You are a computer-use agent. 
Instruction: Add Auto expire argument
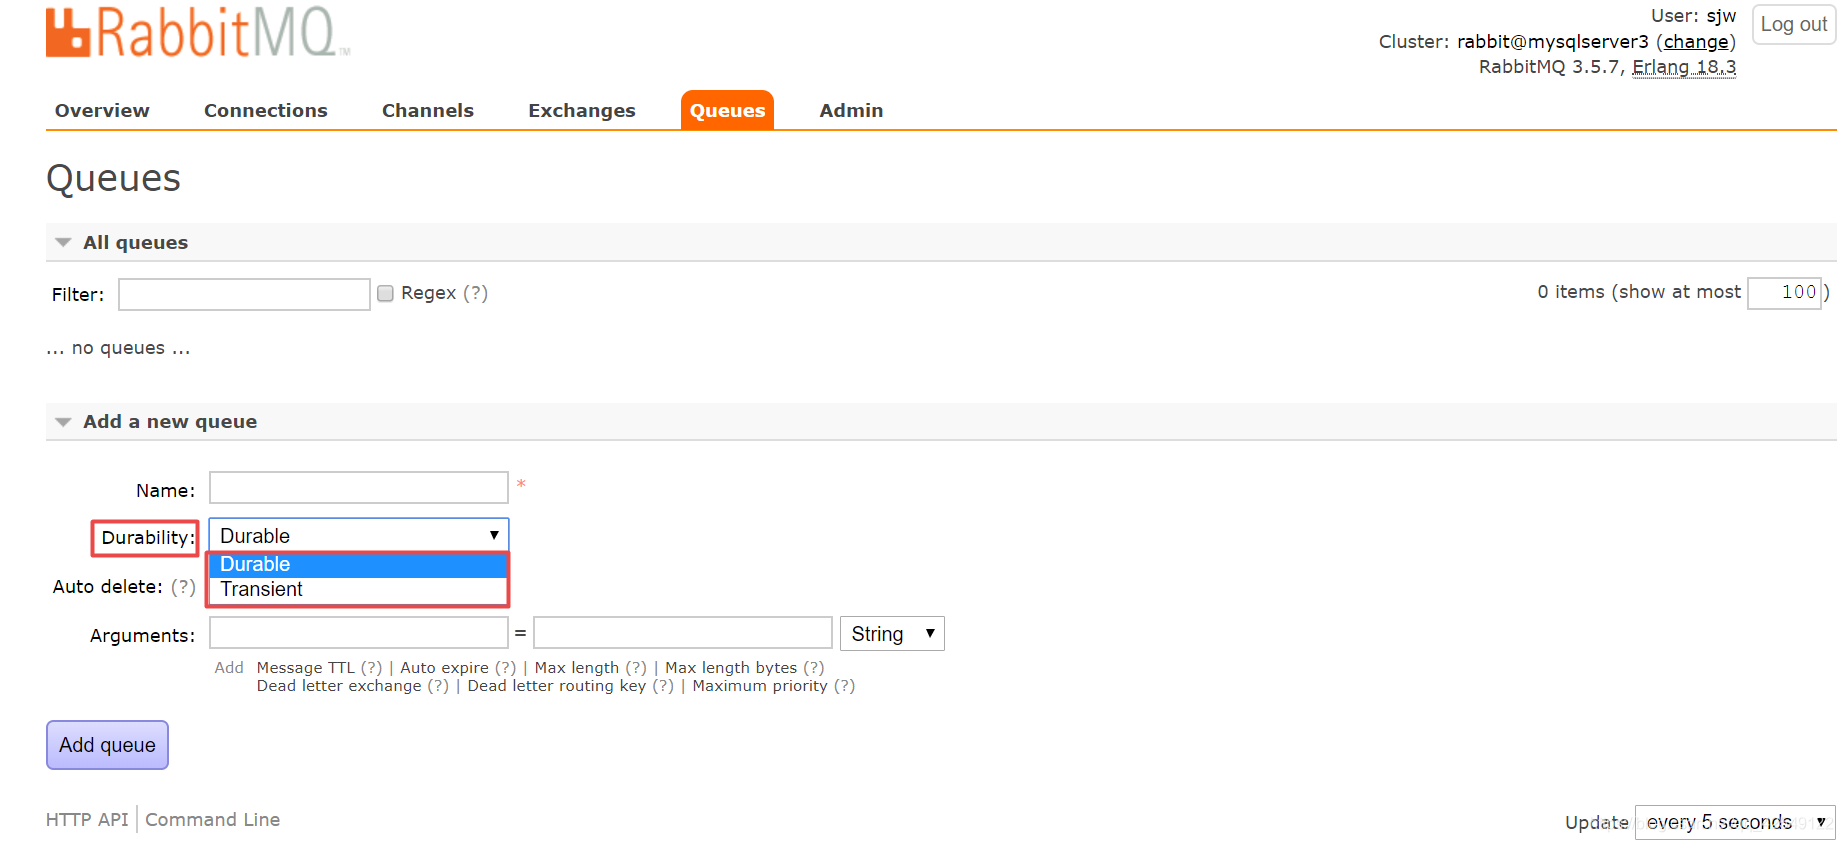(445, 668)
